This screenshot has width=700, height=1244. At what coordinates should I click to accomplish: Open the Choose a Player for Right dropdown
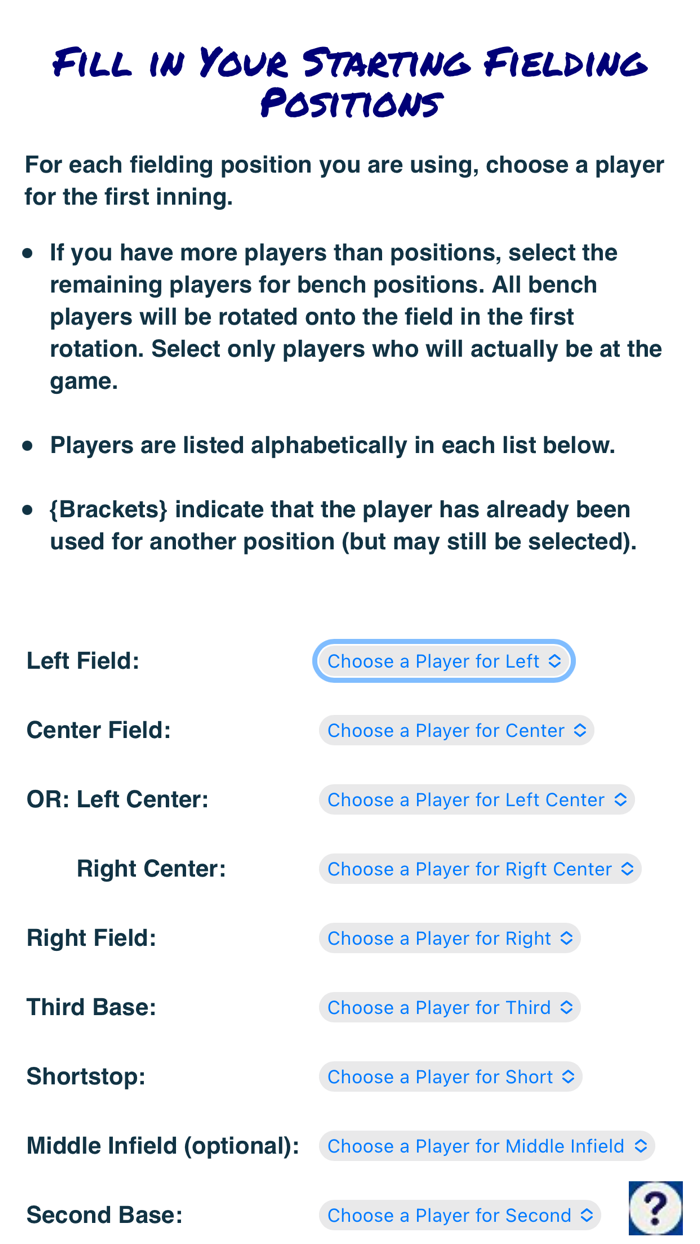(x=450, y=938)
